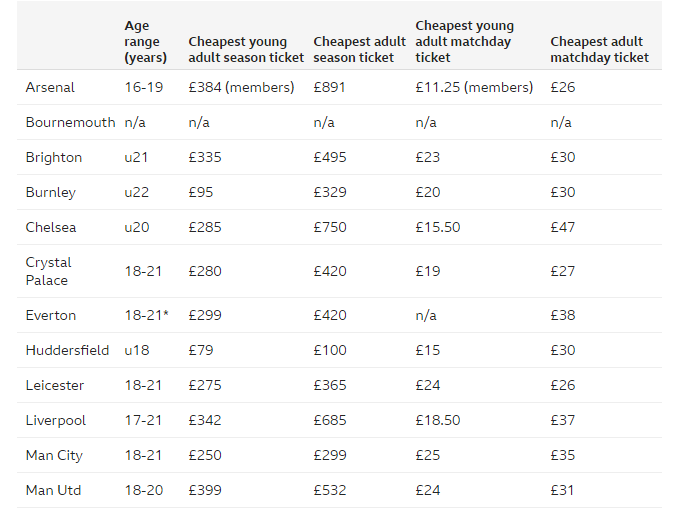Click the 'Age range (years)' column header
695x512 pixels.
(x=146, y=41)
